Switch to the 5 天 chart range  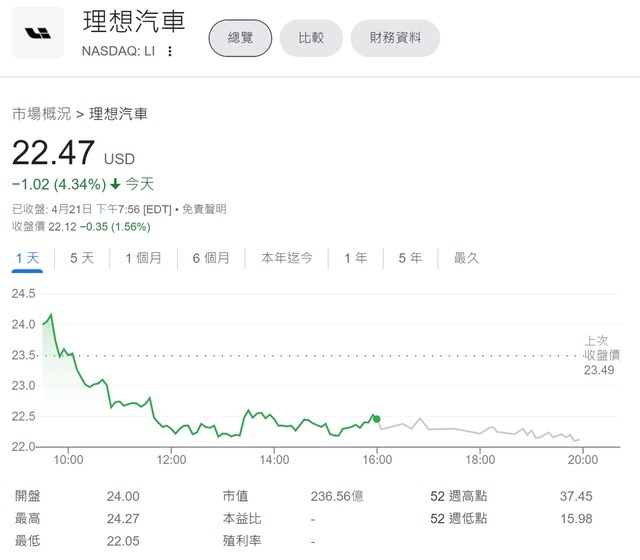[82, 258]
